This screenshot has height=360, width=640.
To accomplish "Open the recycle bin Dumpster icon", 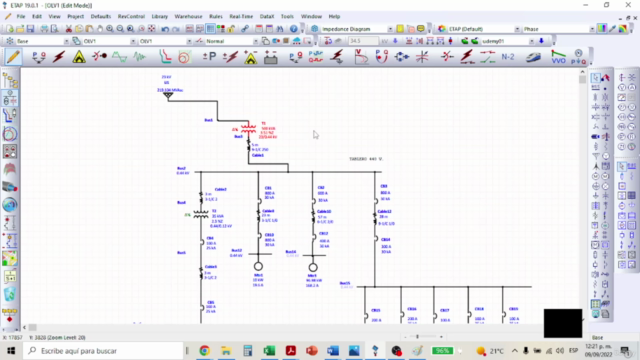I will [x=10, y=294].
